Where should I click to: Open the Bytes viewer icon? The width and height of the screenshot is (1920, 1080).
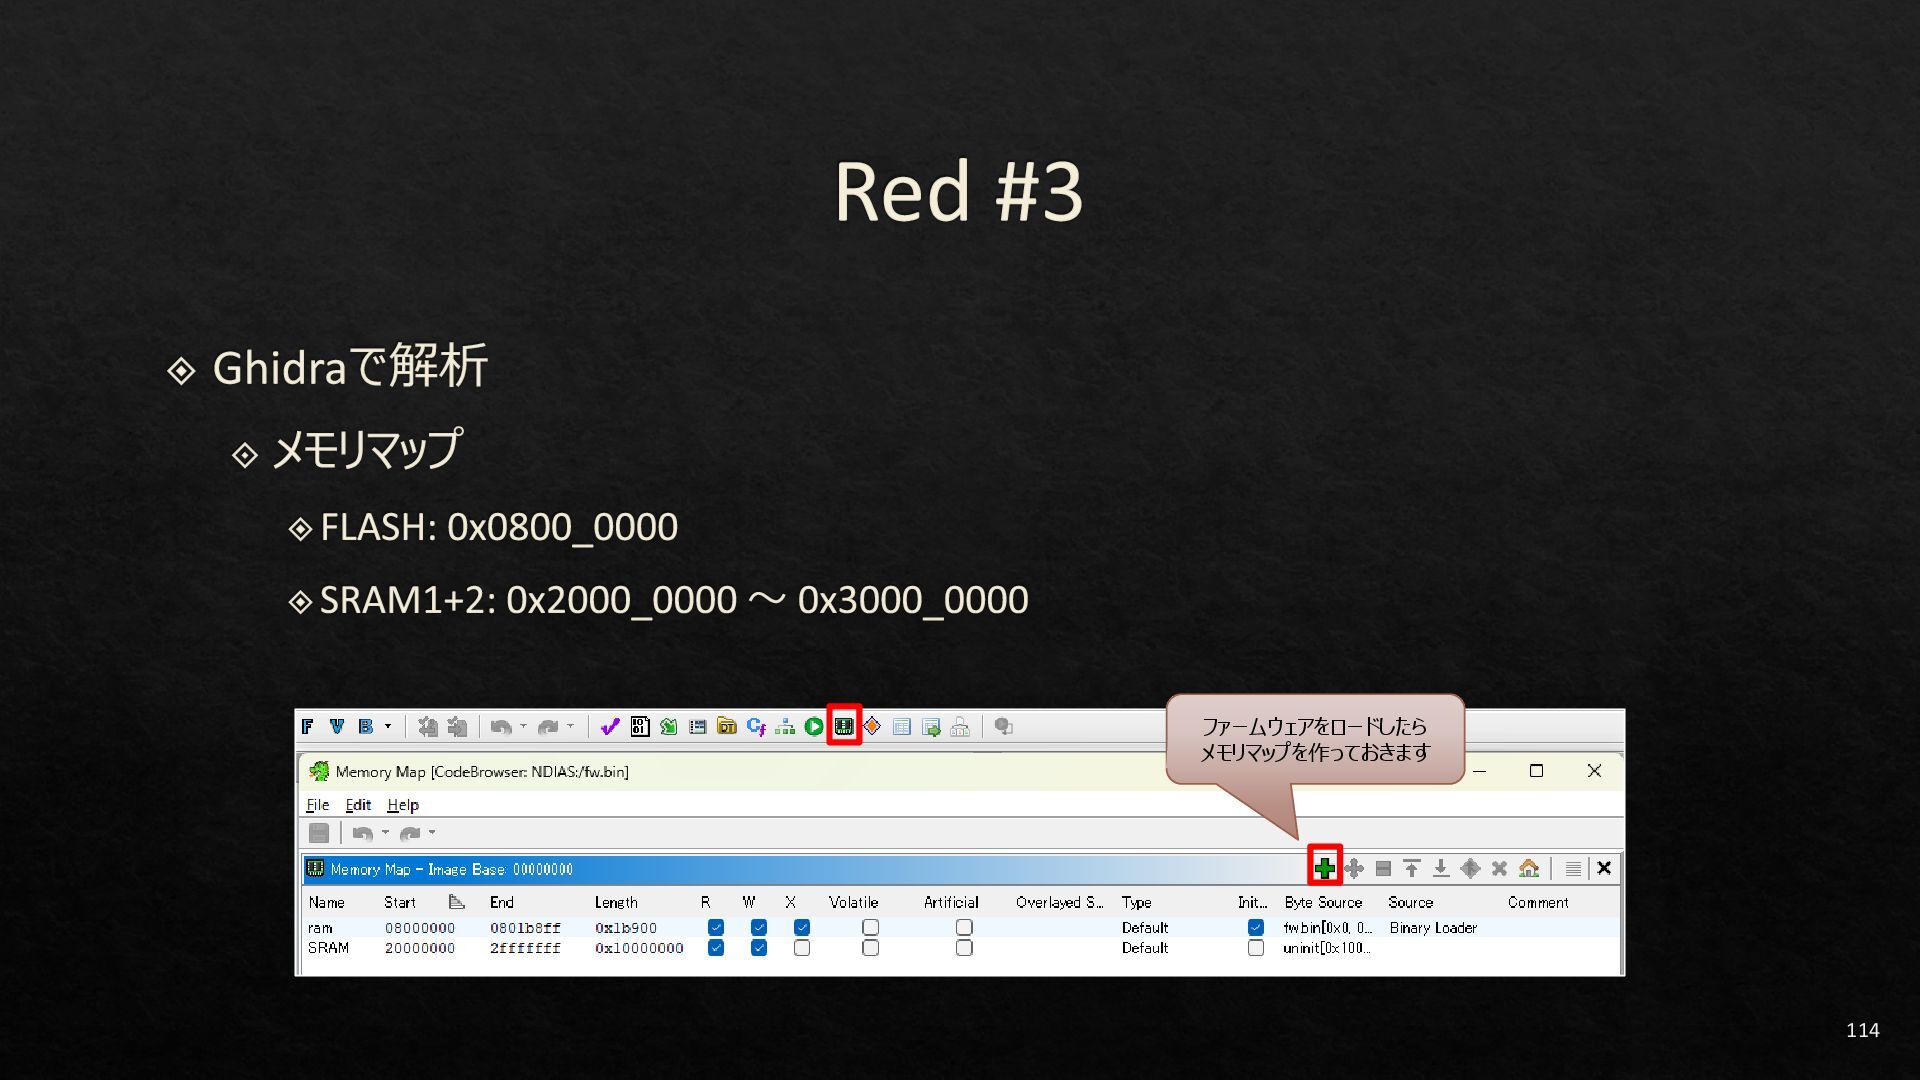(x=640, y=727)
